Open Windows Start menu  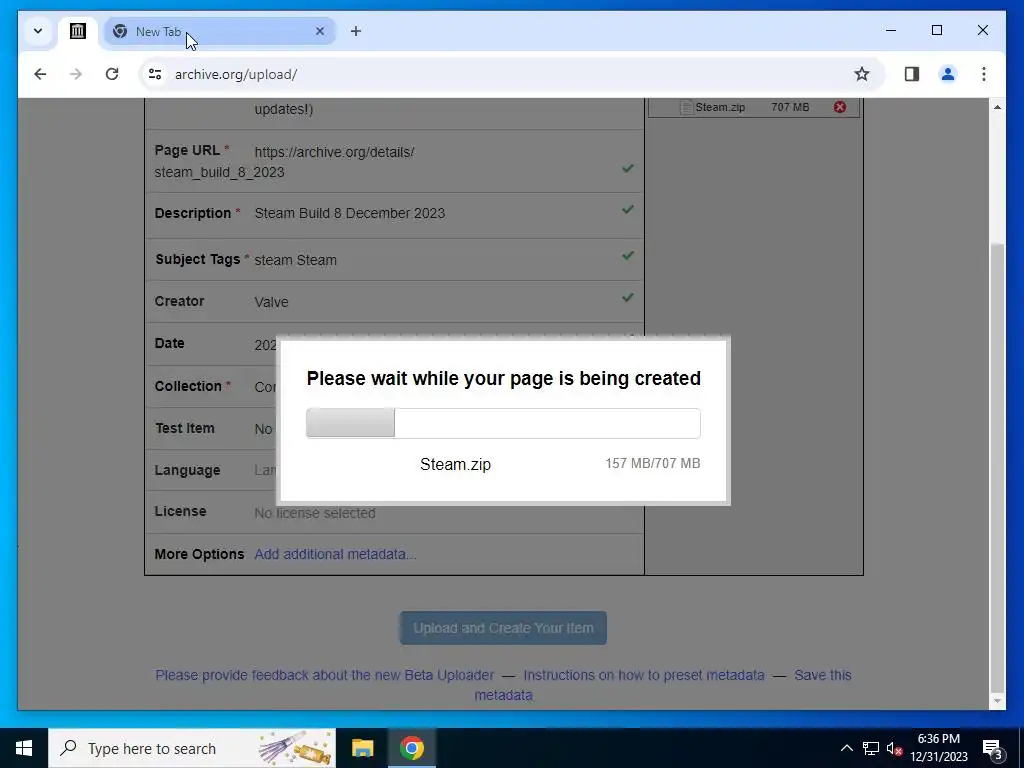(x=24, y=748)
